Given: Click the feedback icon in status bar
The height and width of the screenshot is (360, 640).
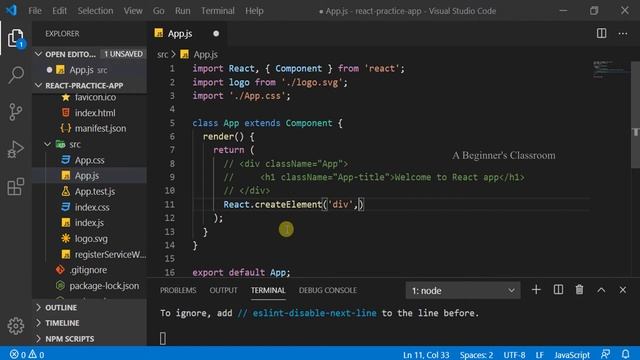Looking at the screenshot, I should (x=605, y=354).
